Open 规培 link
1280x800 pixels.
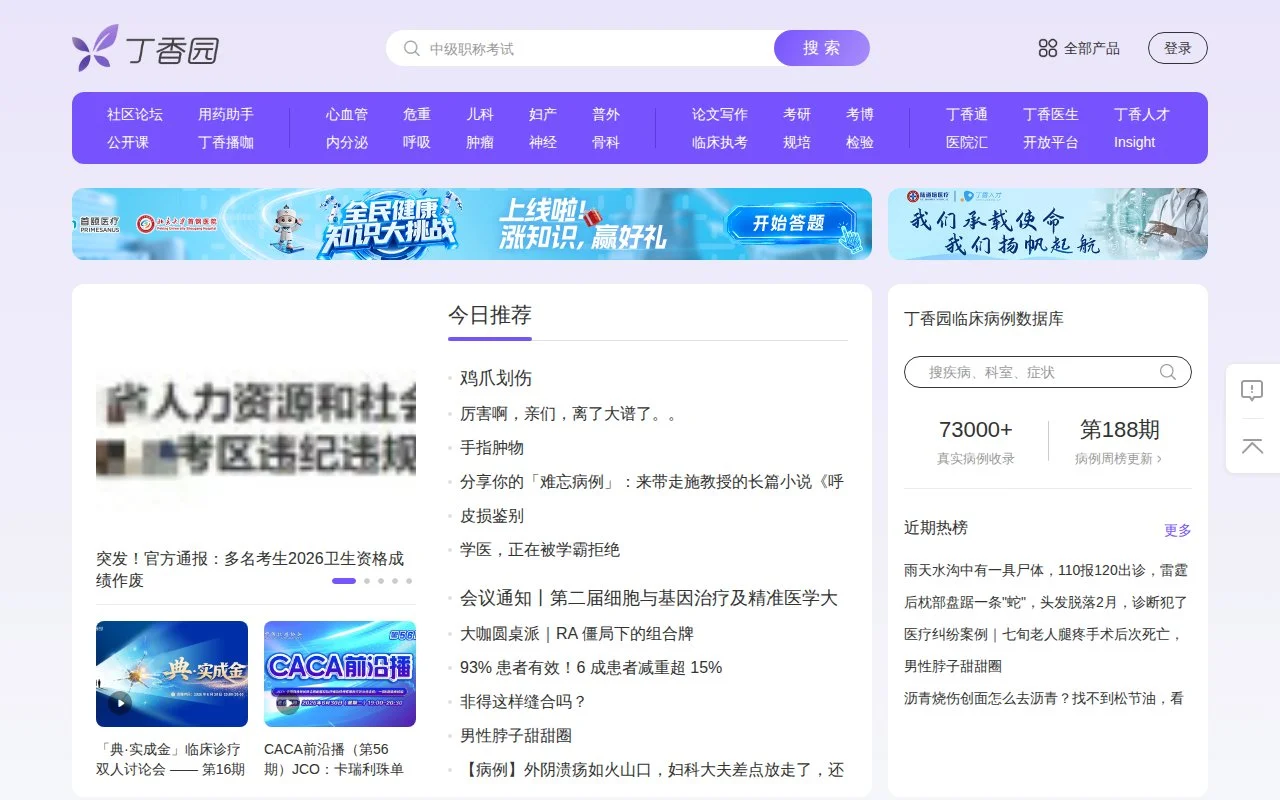point(797,142)
